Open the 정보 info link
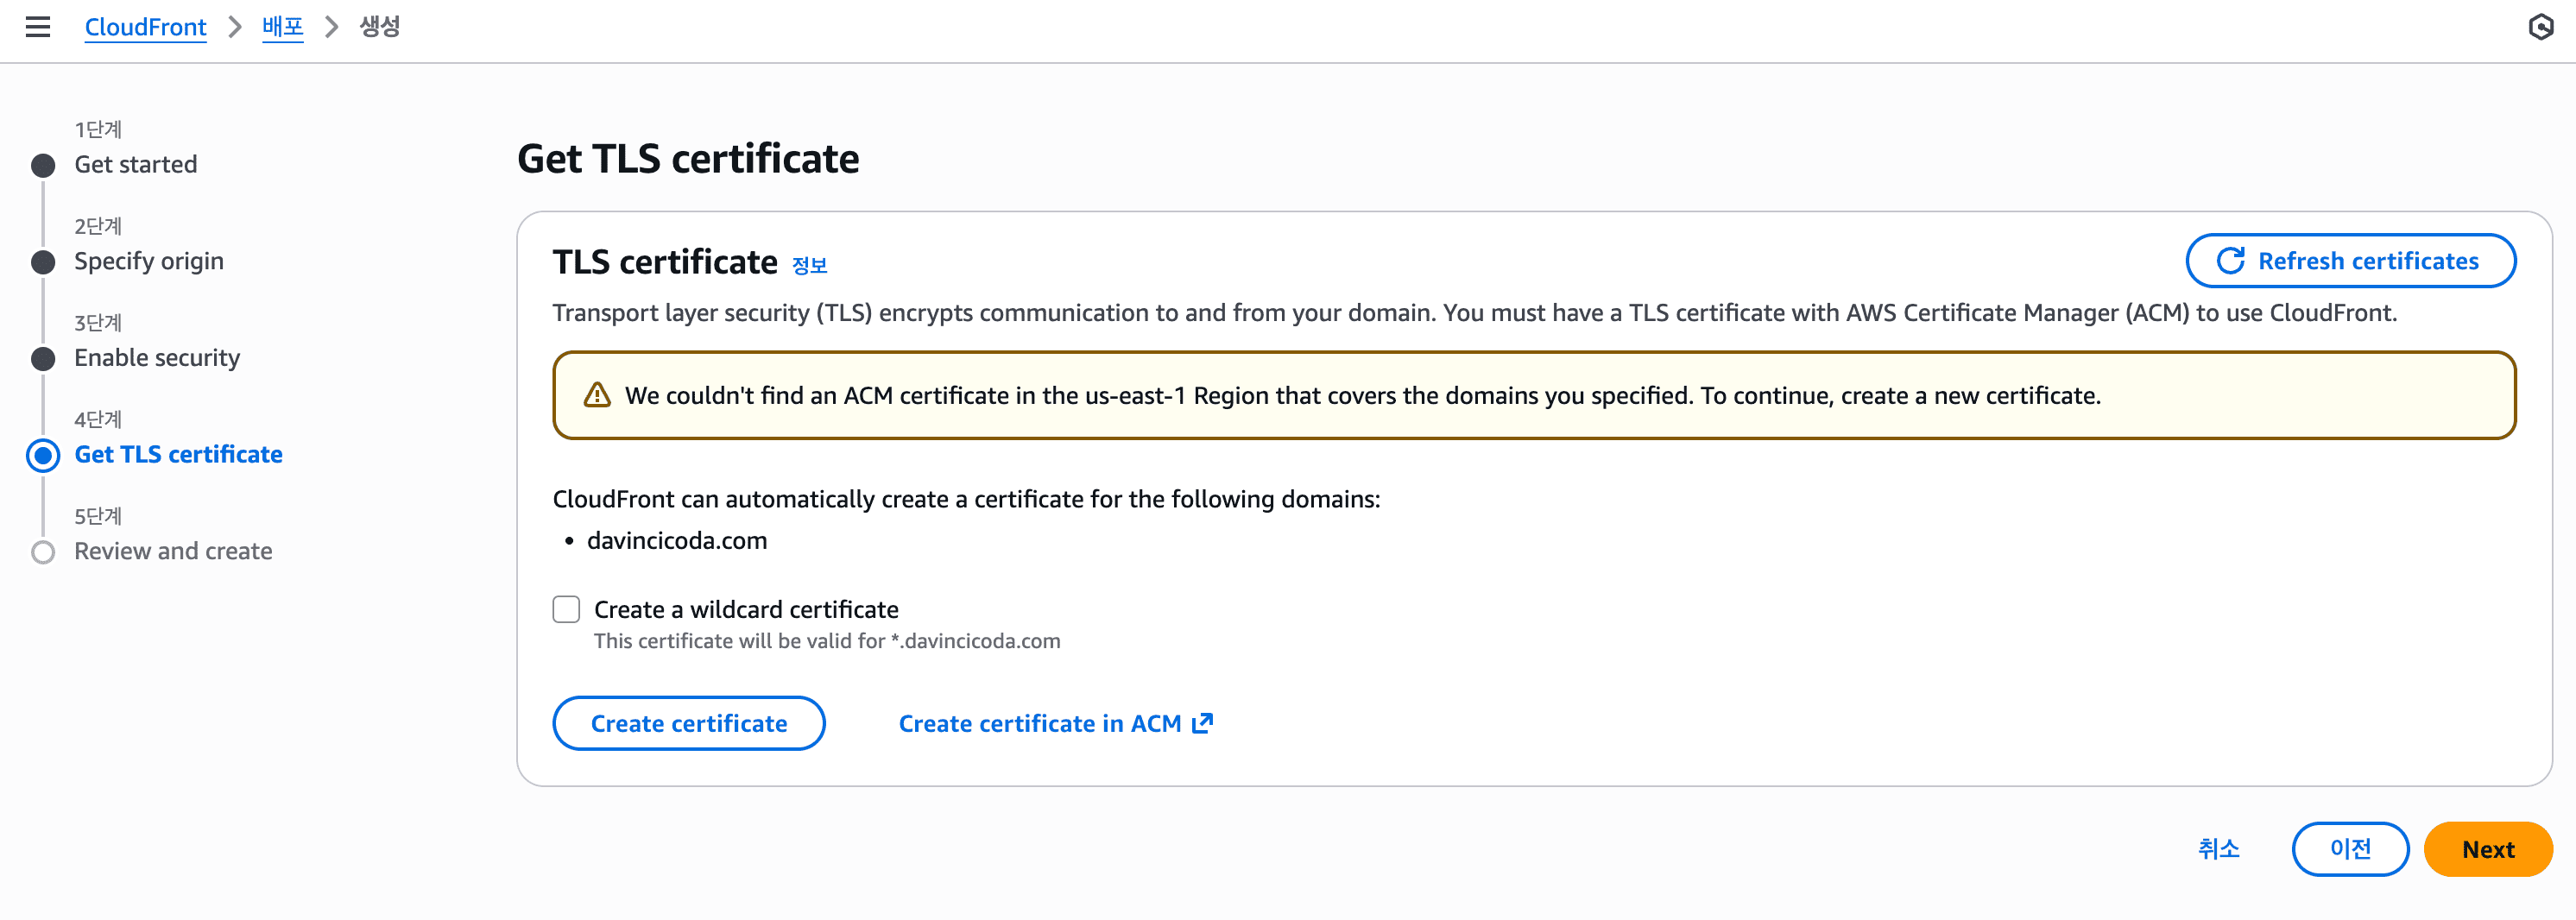The image size is (2576, 920). click(809, 265)
